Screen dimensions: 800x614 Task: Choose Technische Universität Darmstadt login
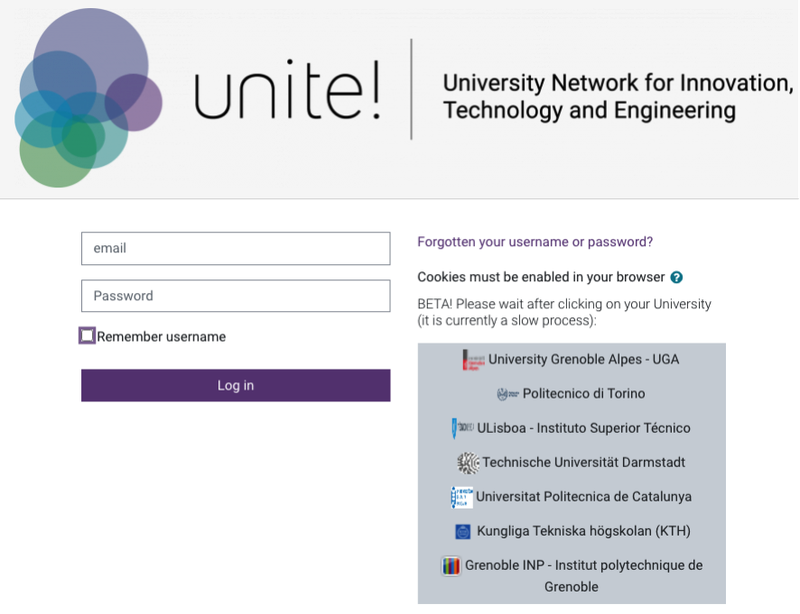click(x=584, y=462)
